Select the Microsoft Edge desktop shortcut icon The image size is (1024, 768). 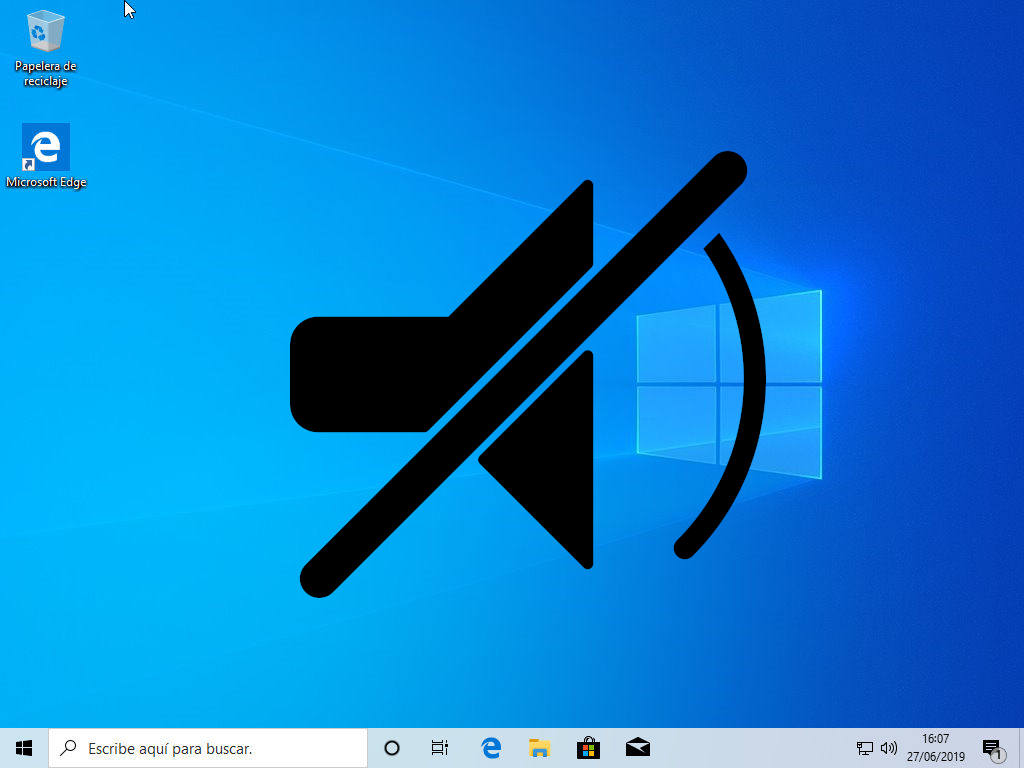click(x=45, y=148)
